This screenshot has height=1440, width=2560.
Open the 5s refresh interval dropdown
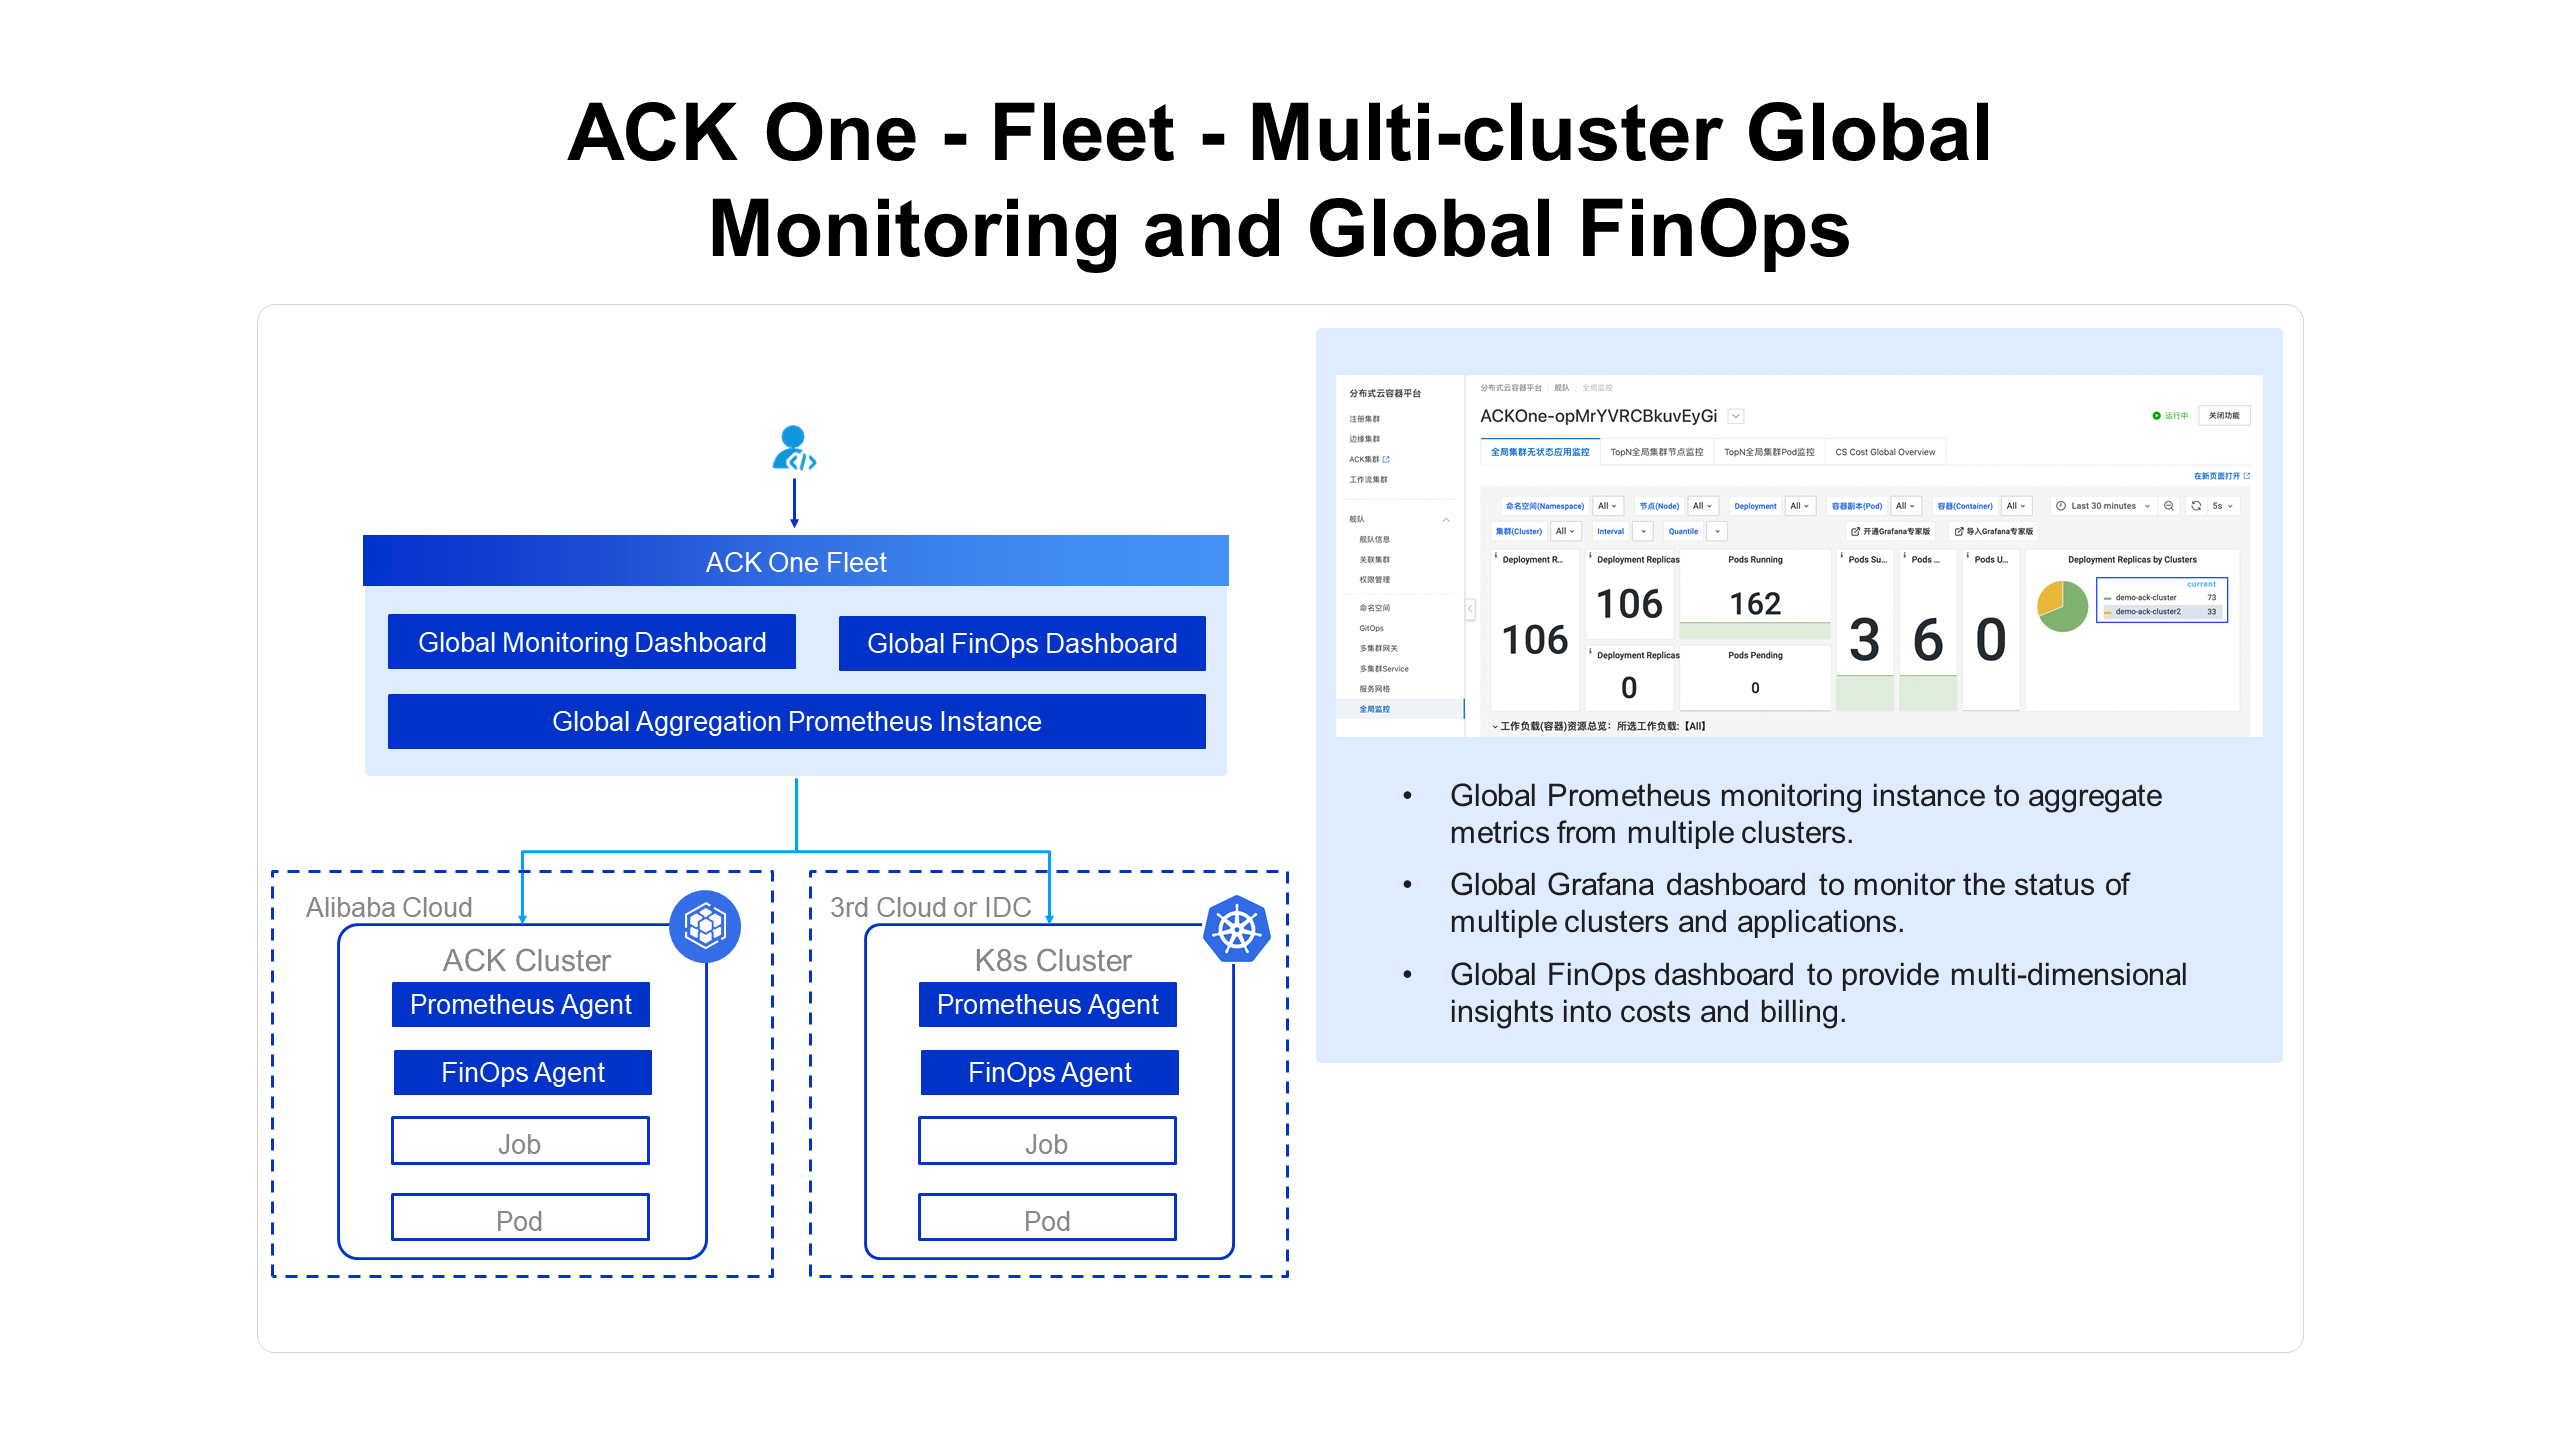point(2222,506)
